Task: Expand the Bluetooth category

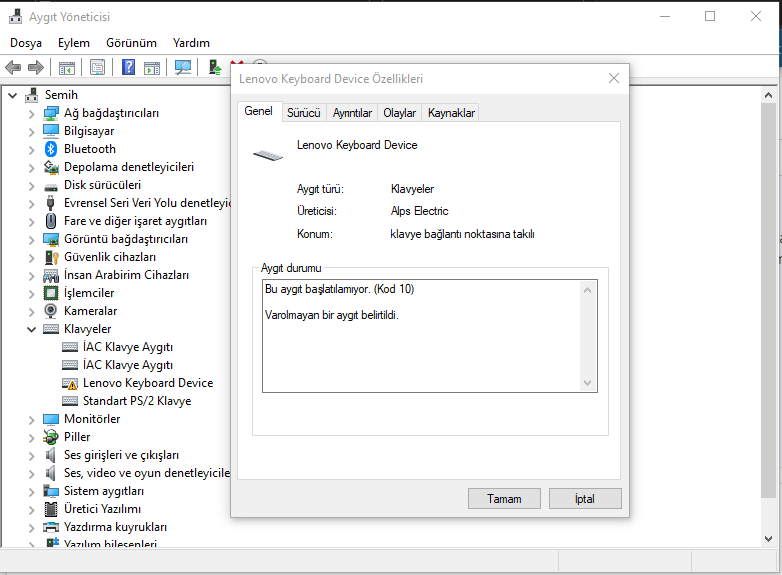Action: (x=31, y=150)
